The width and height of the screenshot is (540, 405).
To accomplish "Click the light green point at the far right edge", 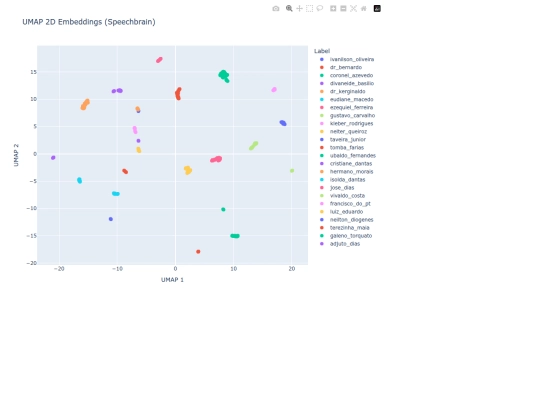I will [292, 171].
